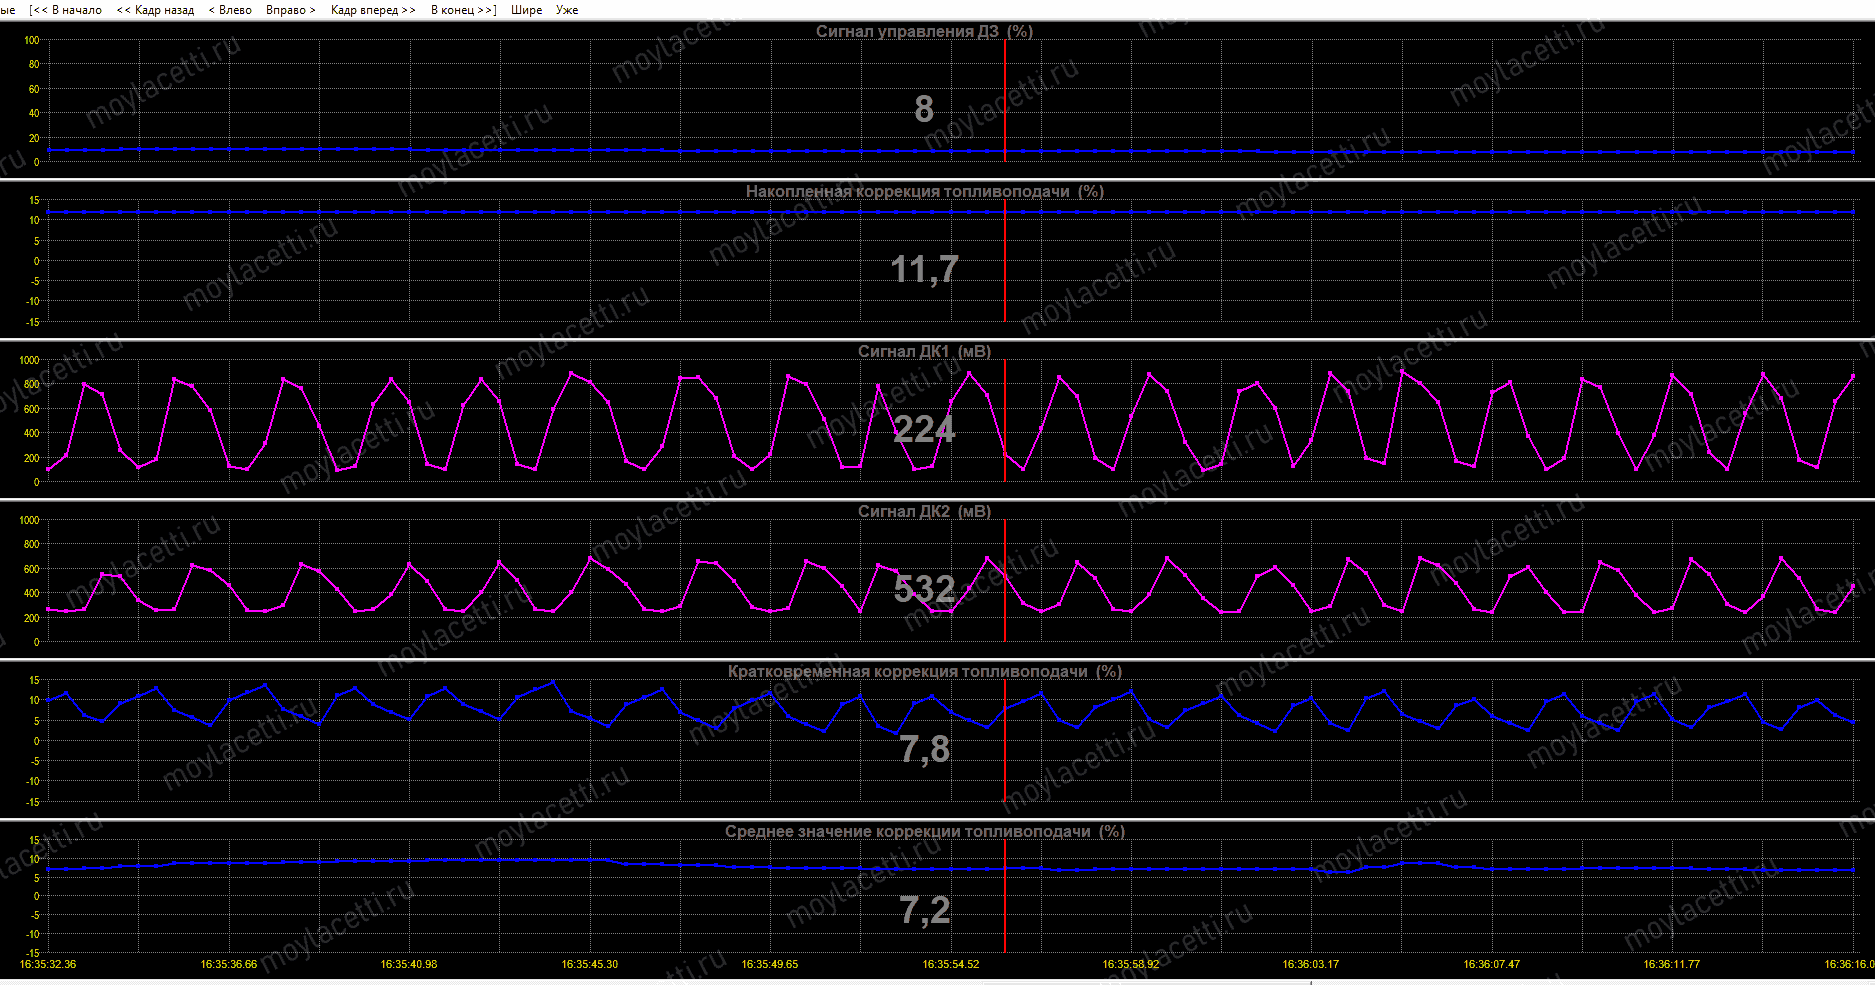This screenshot has width=1875, height=985.
Task: Click the "Накопленная коррекция топливоподачи" graph title
Action: click(924, 191)
